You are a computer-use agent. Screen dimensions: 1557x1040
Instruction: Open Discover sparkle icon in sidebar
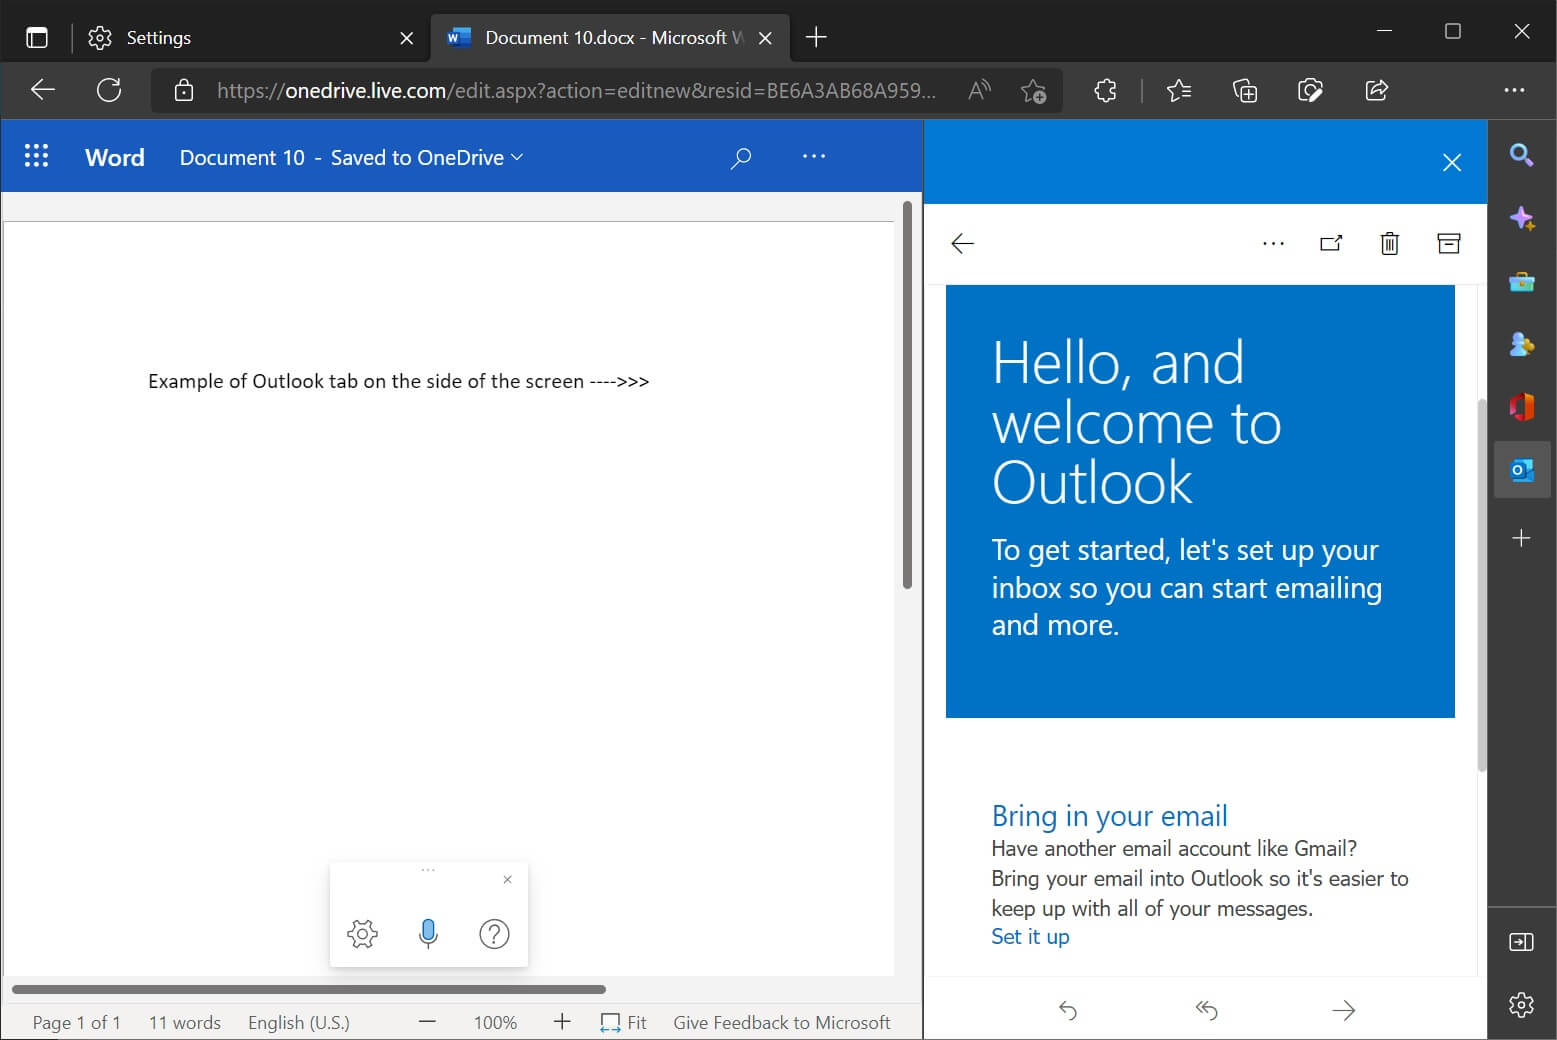(x=1521, y=218)
